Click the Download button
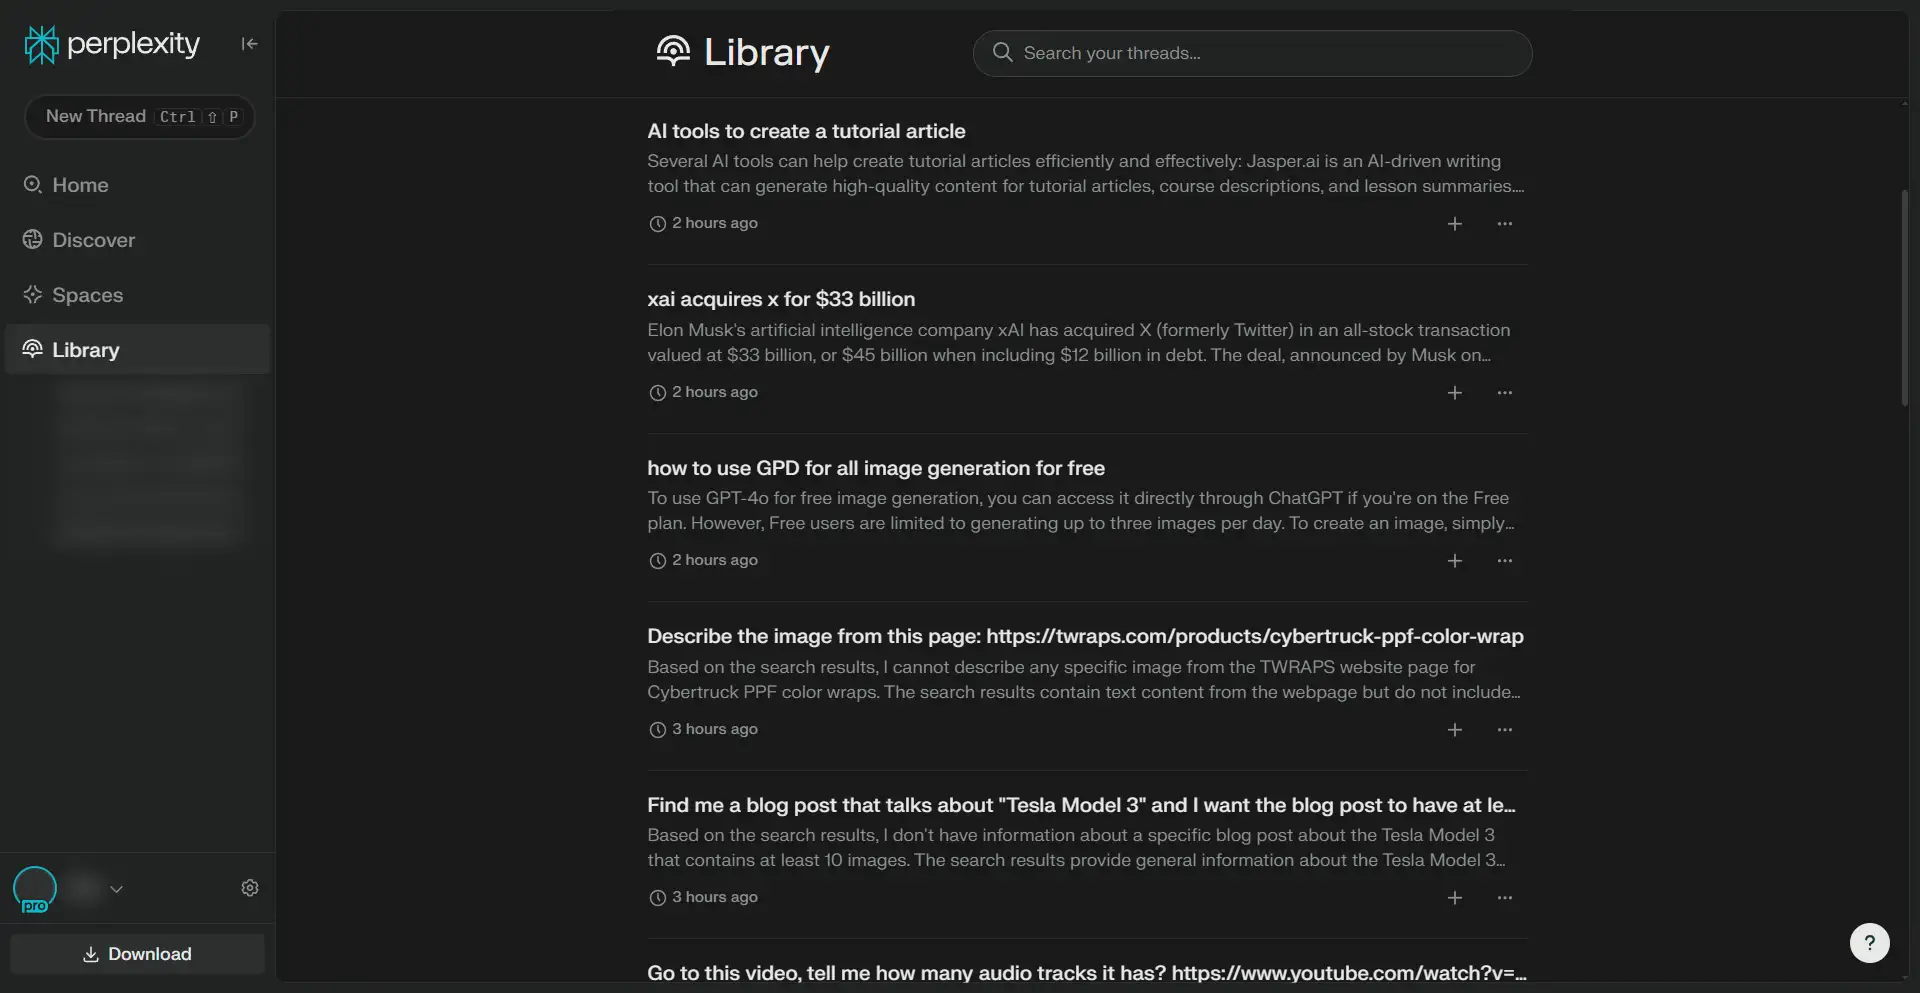1920x993 pixels. [x=138, y=954]
